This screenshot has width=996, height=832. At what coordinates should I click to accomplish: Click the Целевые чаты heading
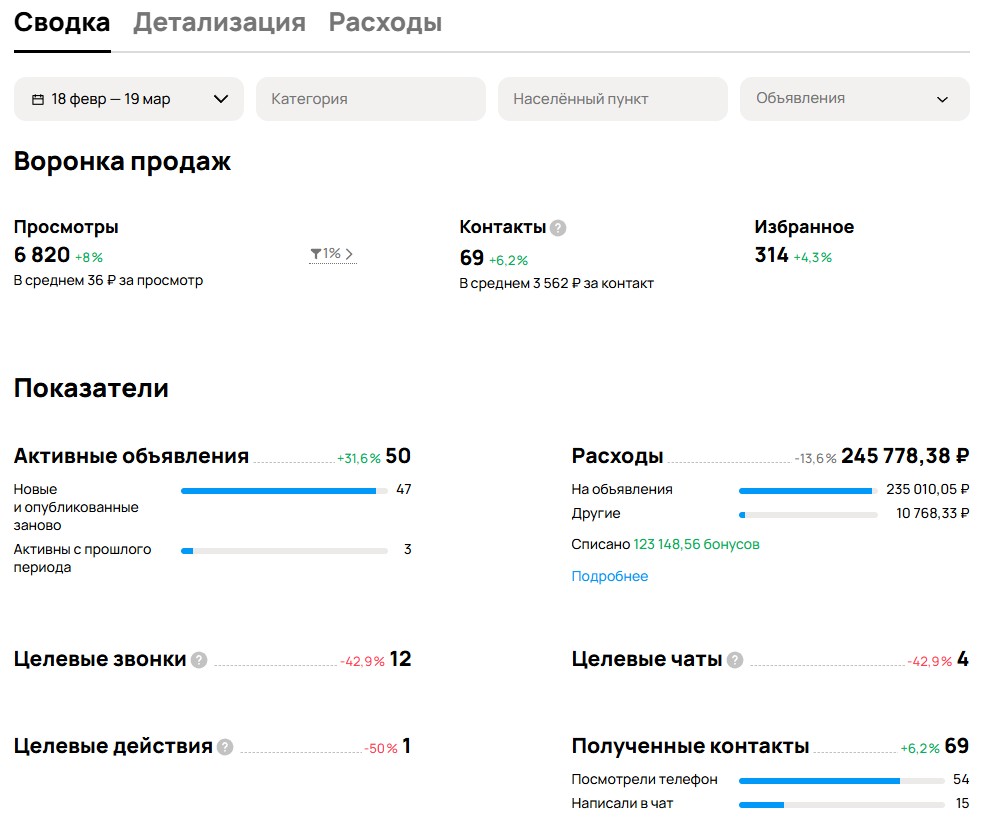647,659
